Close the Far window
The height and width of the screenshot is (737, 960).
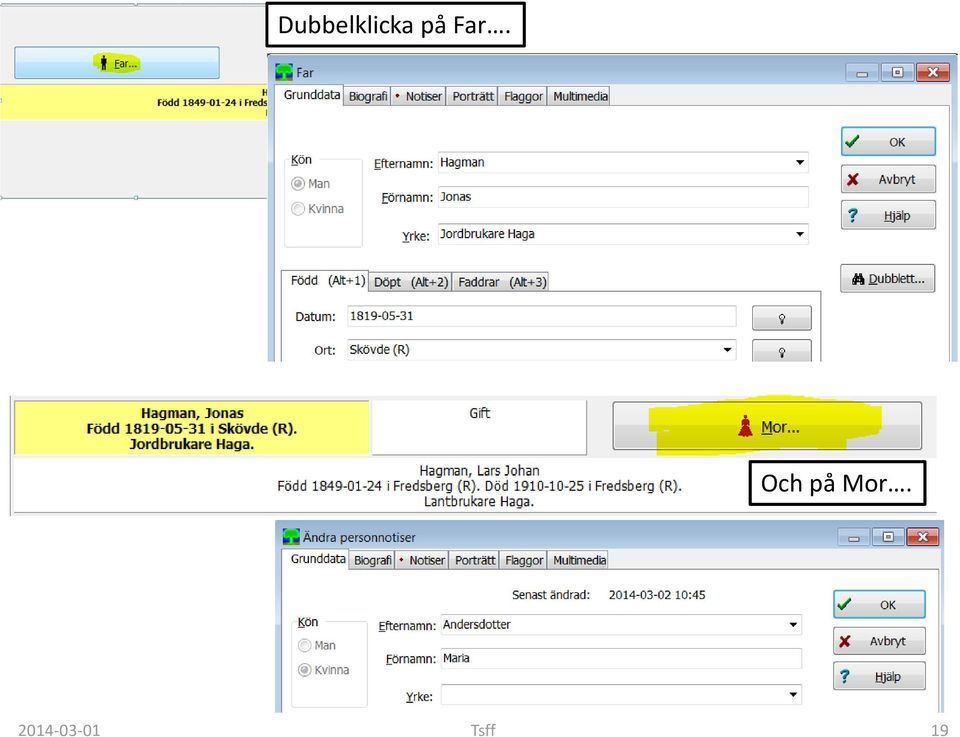932,72
